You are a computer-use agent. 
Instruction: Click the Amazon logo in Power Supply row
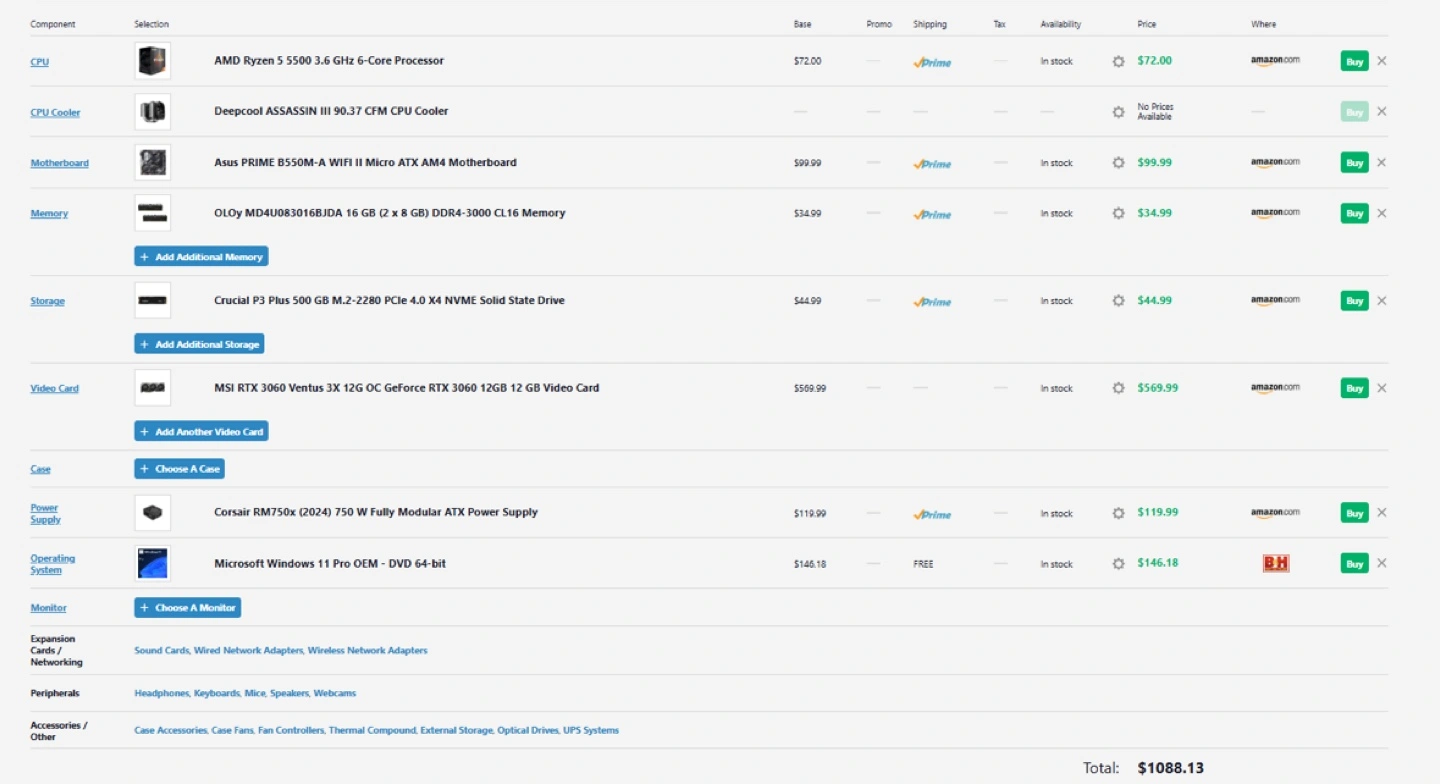coord(1275,513)
